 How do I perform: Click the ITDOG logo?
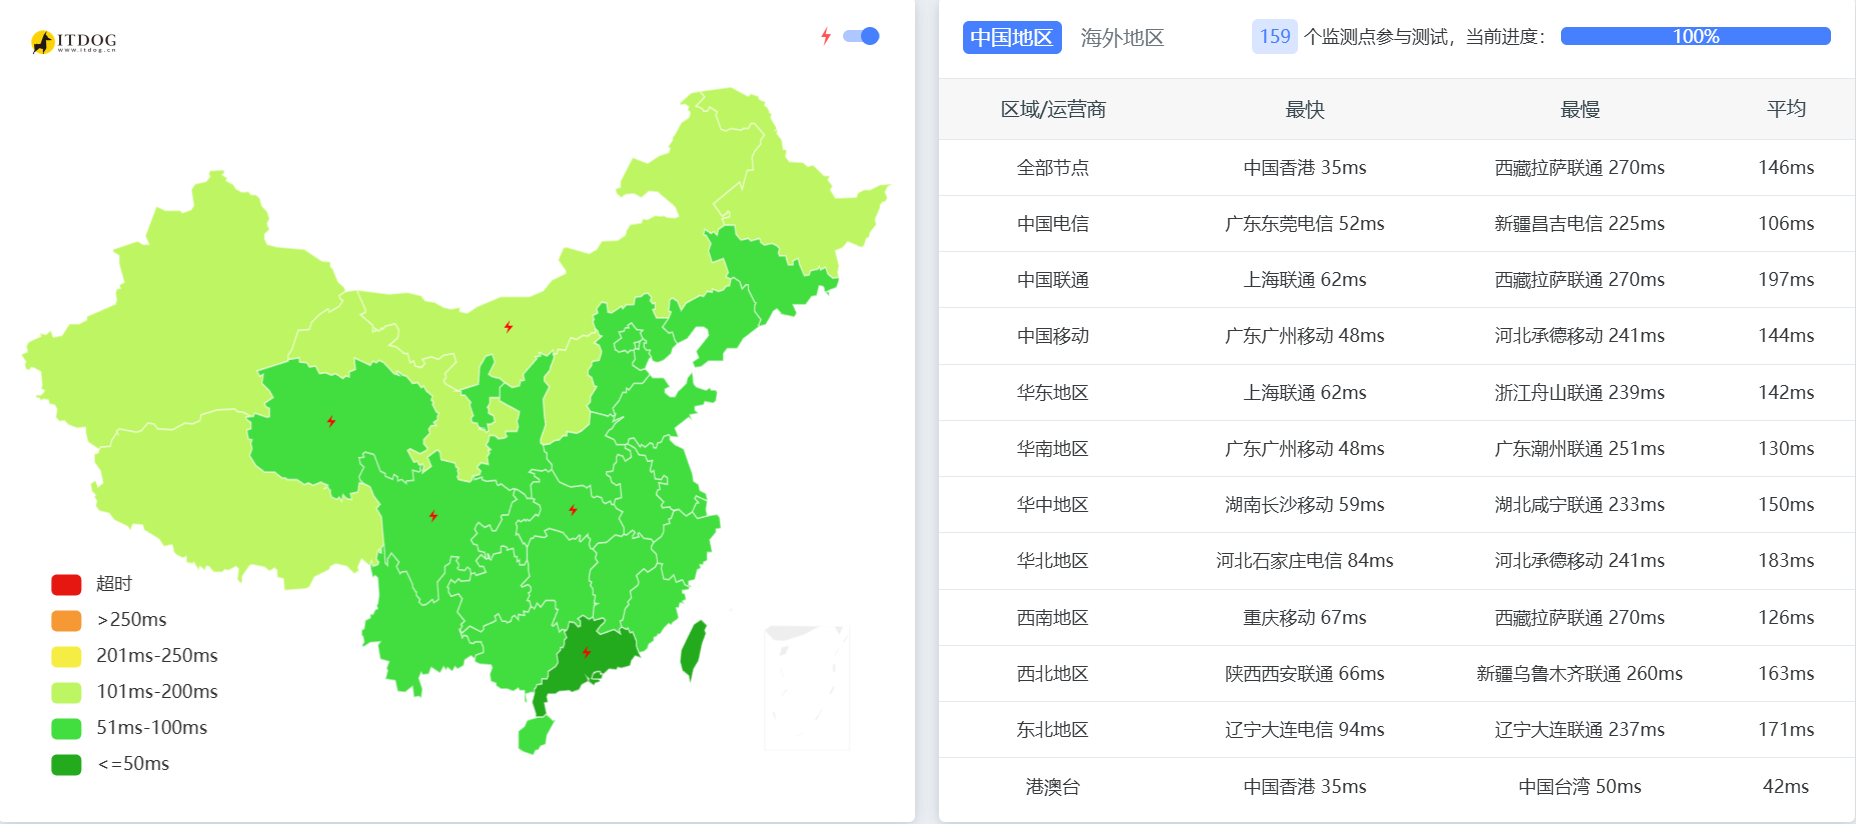(x=74, y=41)
